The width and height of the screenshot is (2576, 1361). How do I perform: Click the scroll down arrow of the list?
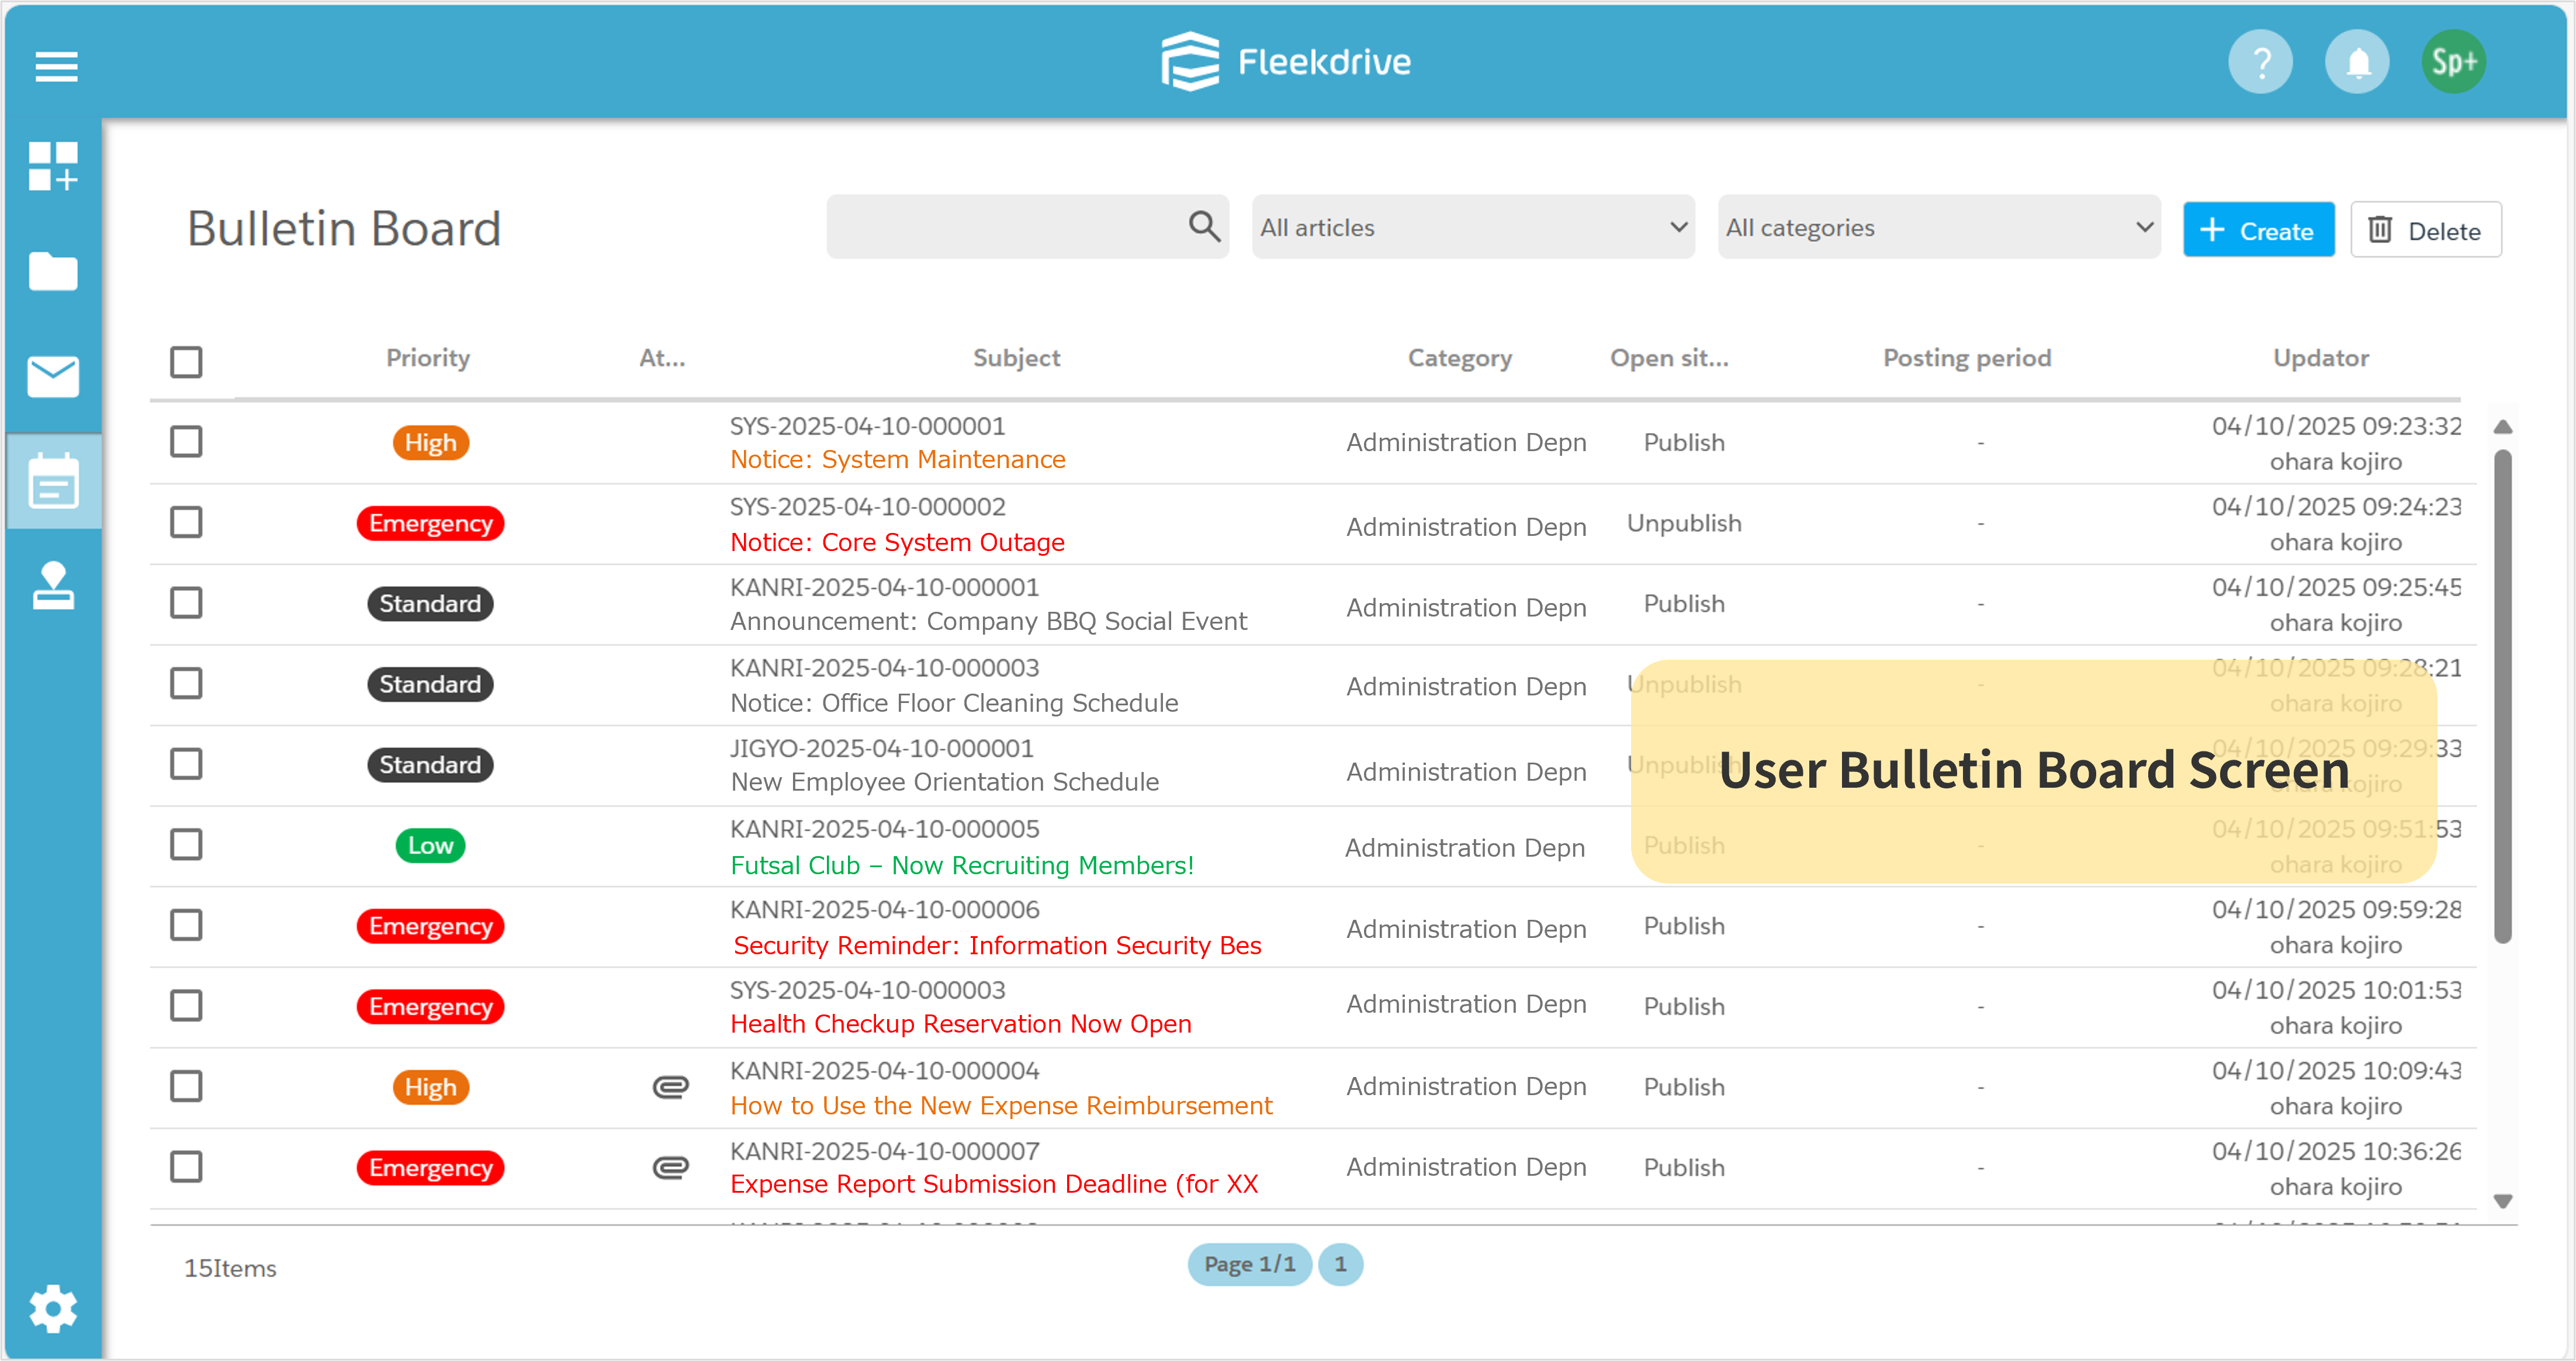(2503, 1201)
